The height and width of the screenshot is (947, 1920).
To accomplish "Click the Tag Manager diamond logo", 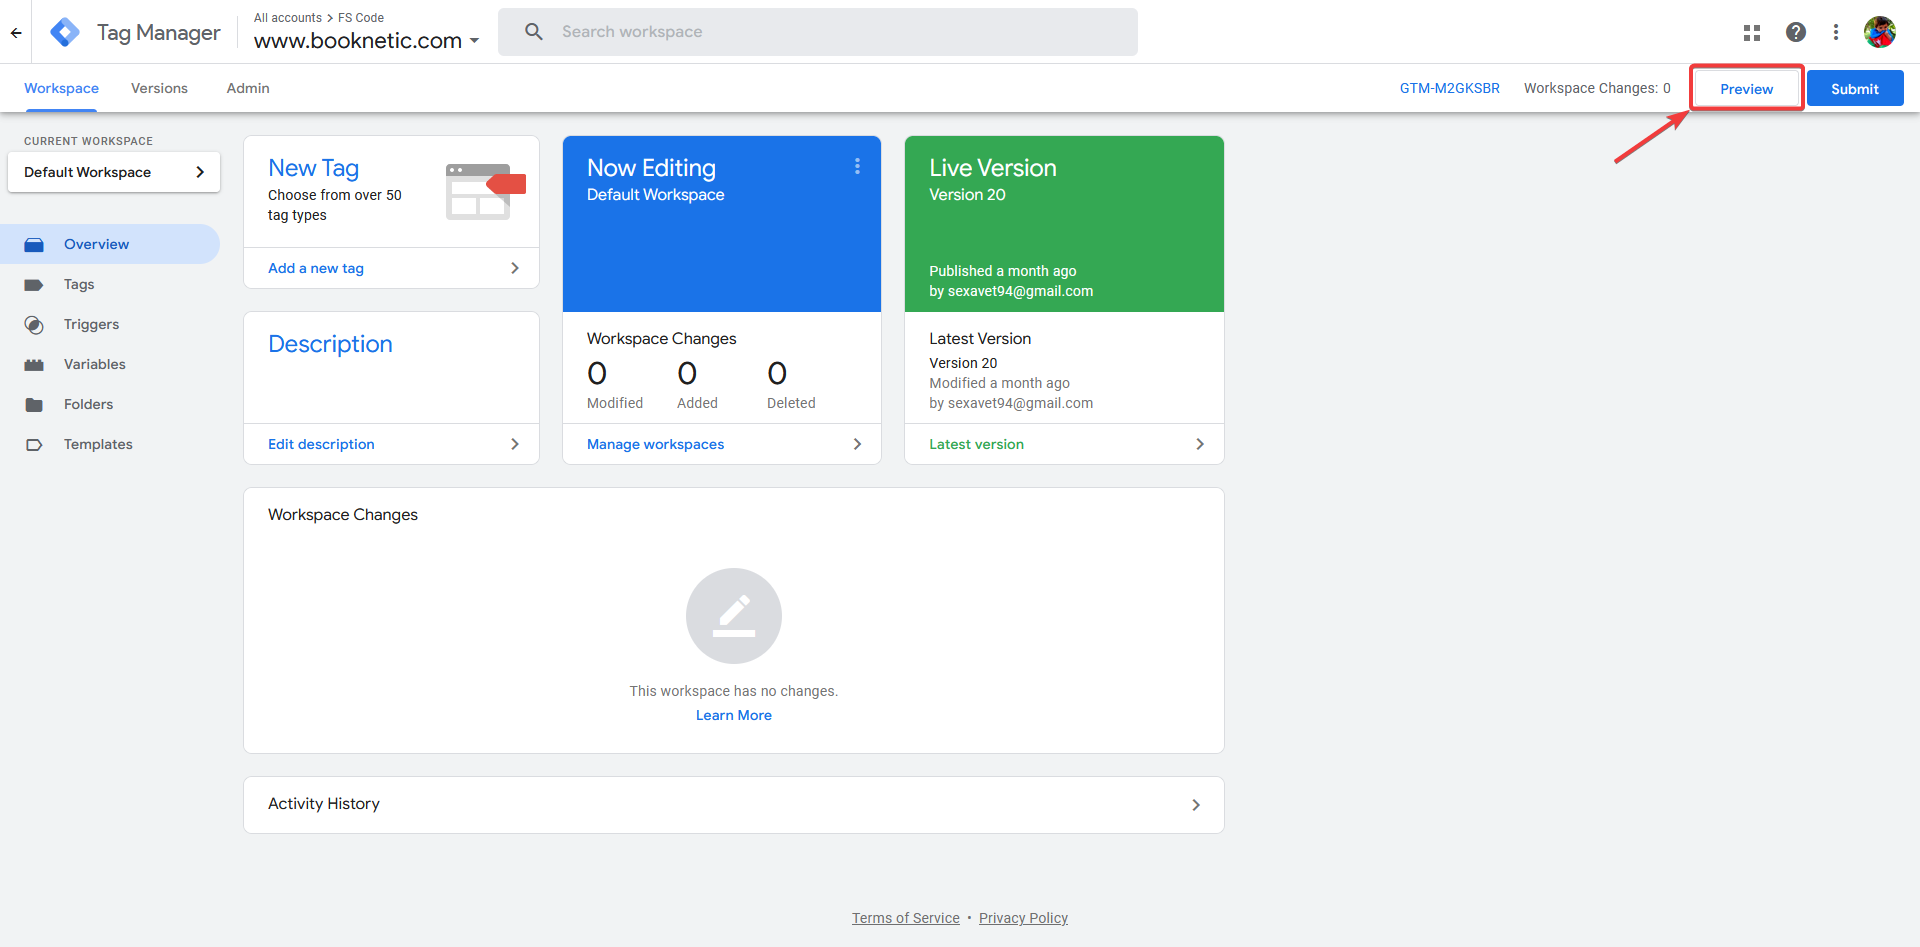I will (x=64, y=31).
